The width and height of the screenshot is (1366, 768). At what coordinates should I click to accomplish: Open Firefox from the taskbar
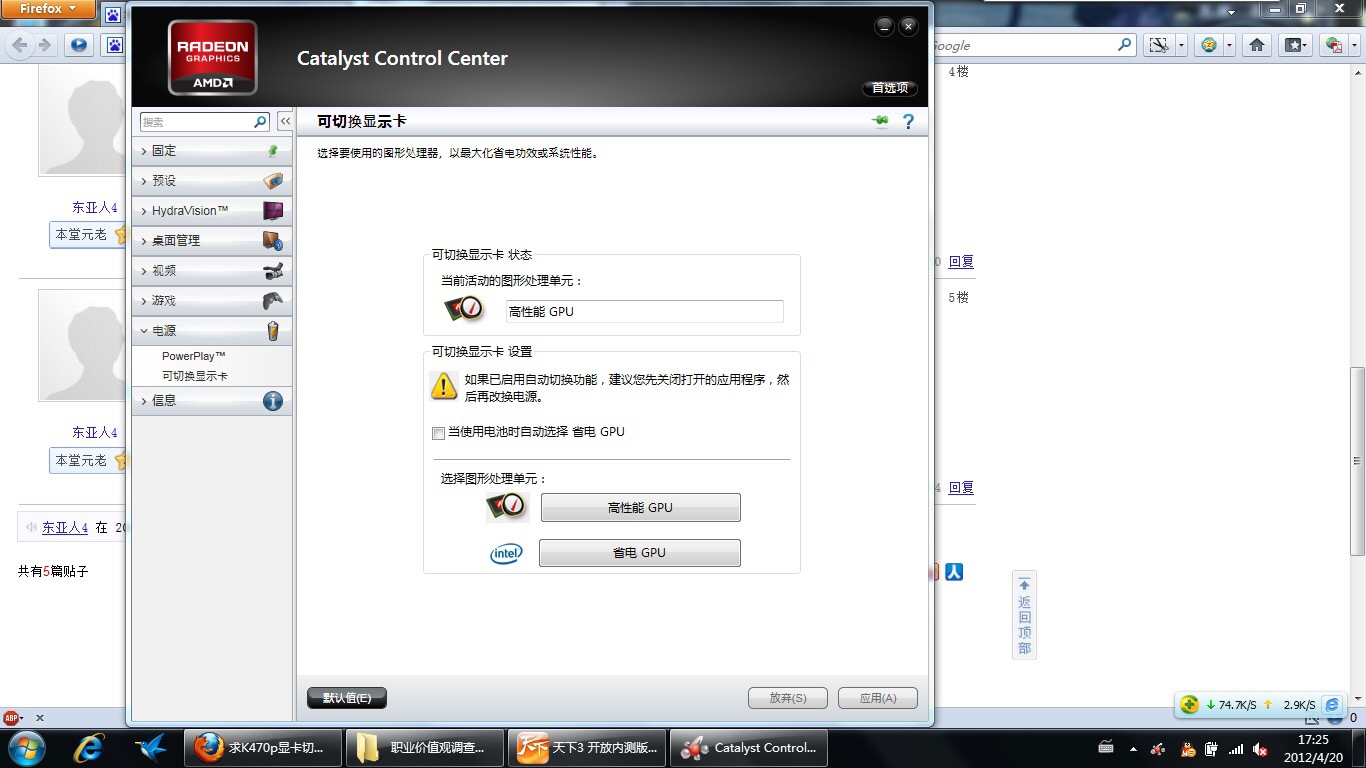[264, 747]
